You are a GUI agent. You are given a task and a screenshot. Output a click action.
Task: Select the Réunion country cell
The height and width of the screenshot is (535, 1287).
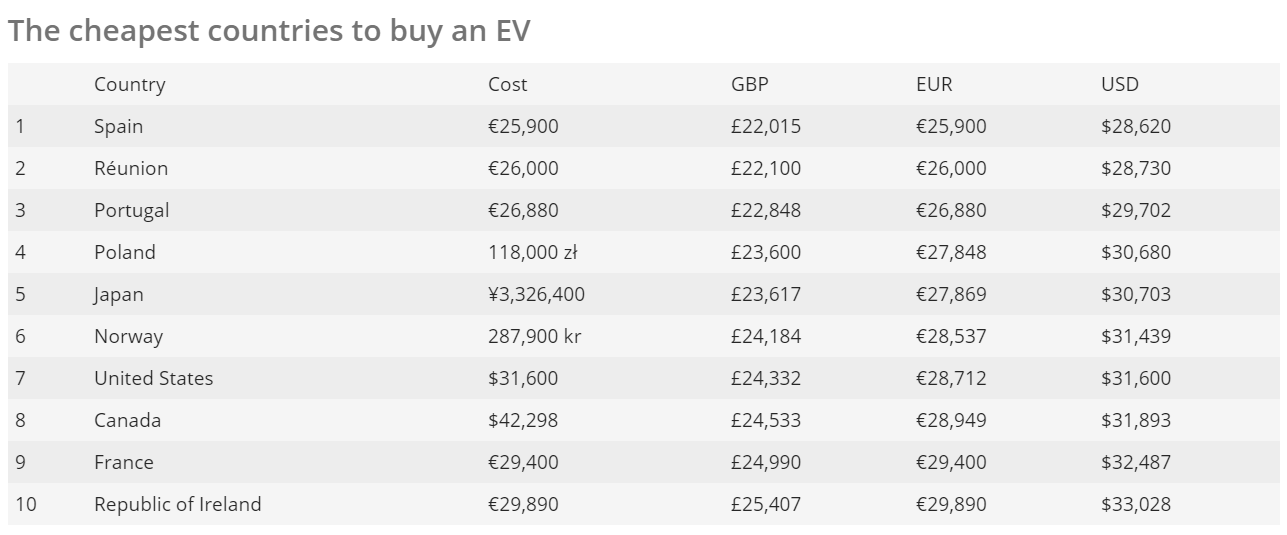click(131, 169)
